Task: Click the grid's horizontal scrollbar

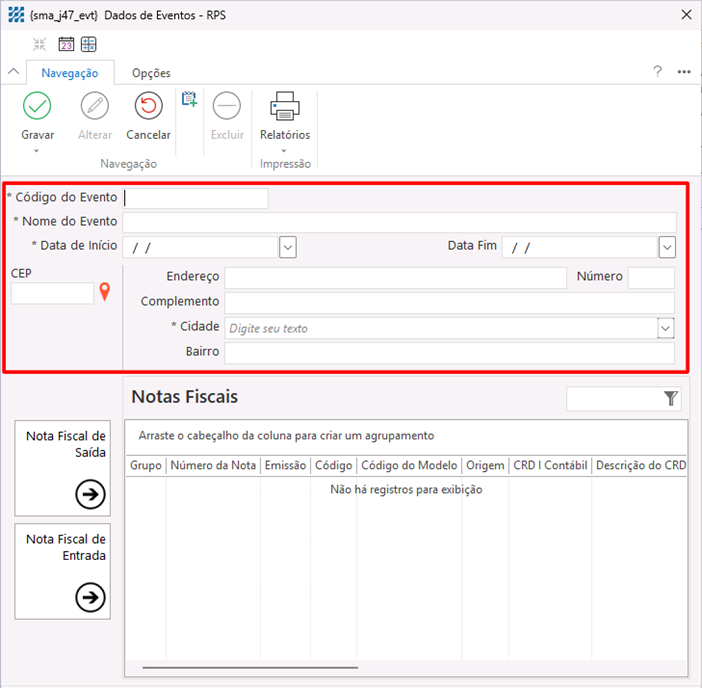Action: tap(250, 667)
